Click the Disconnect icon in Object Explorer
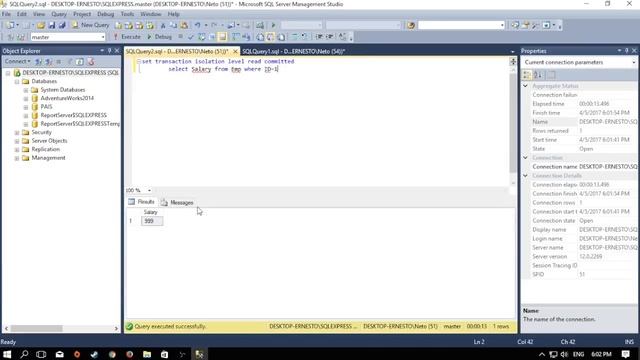 48,61
